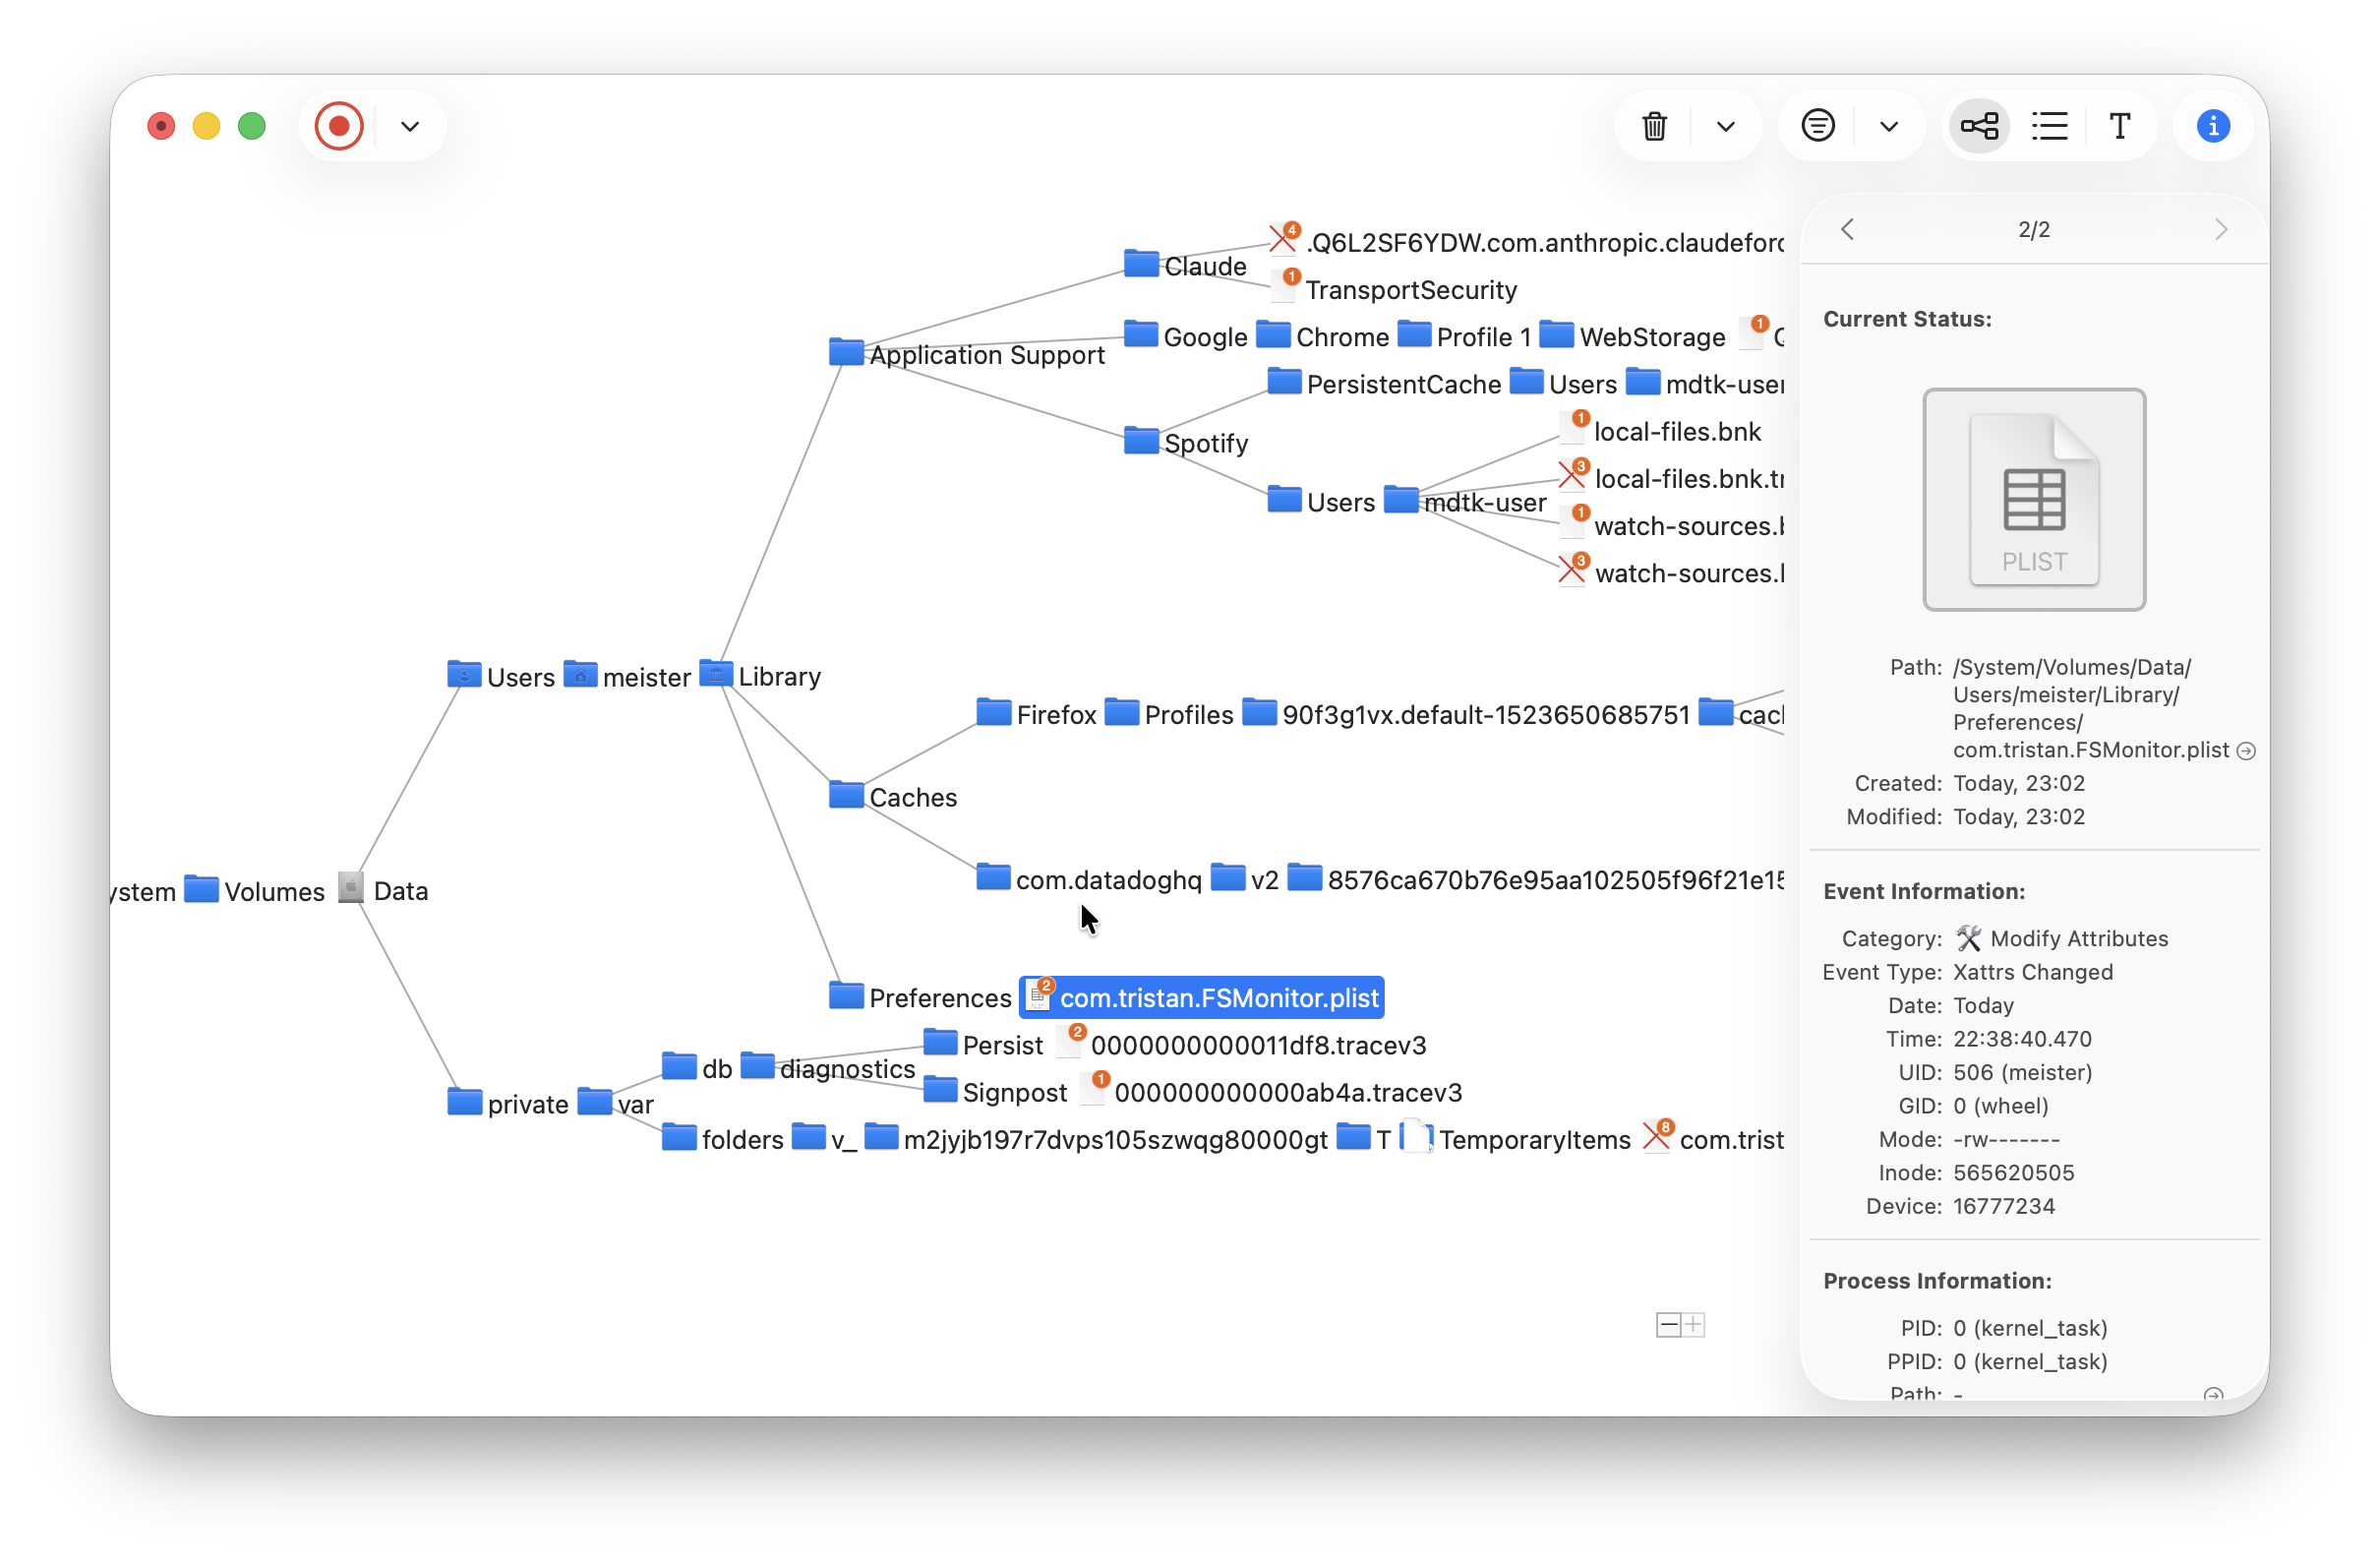Select the TransportSecurity file node
The height and width of the screenshot is (1562, 2380).
click(1394, 289)
